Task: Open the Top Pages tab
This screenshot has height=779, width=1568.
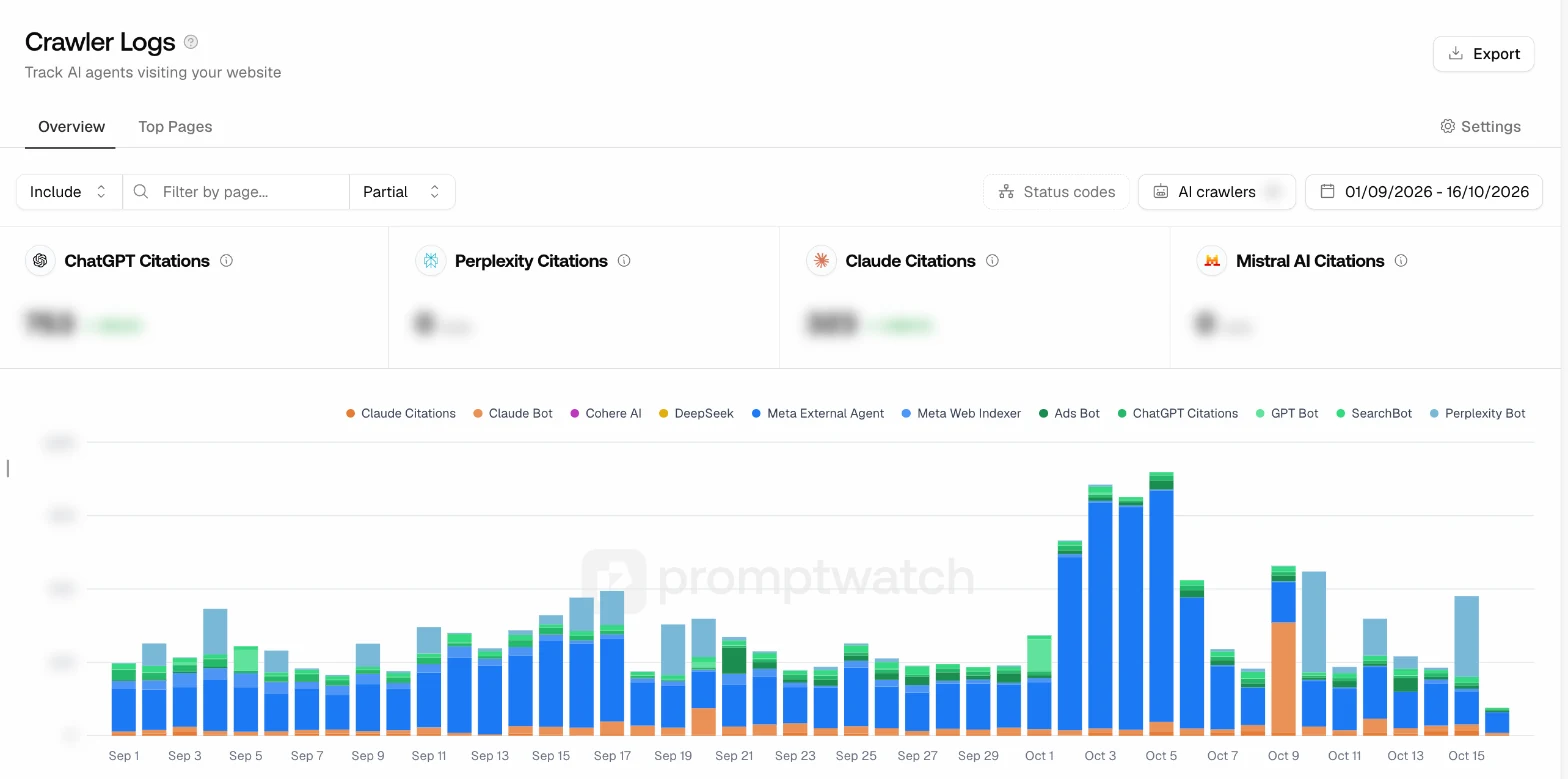Action: pos(175,127)
